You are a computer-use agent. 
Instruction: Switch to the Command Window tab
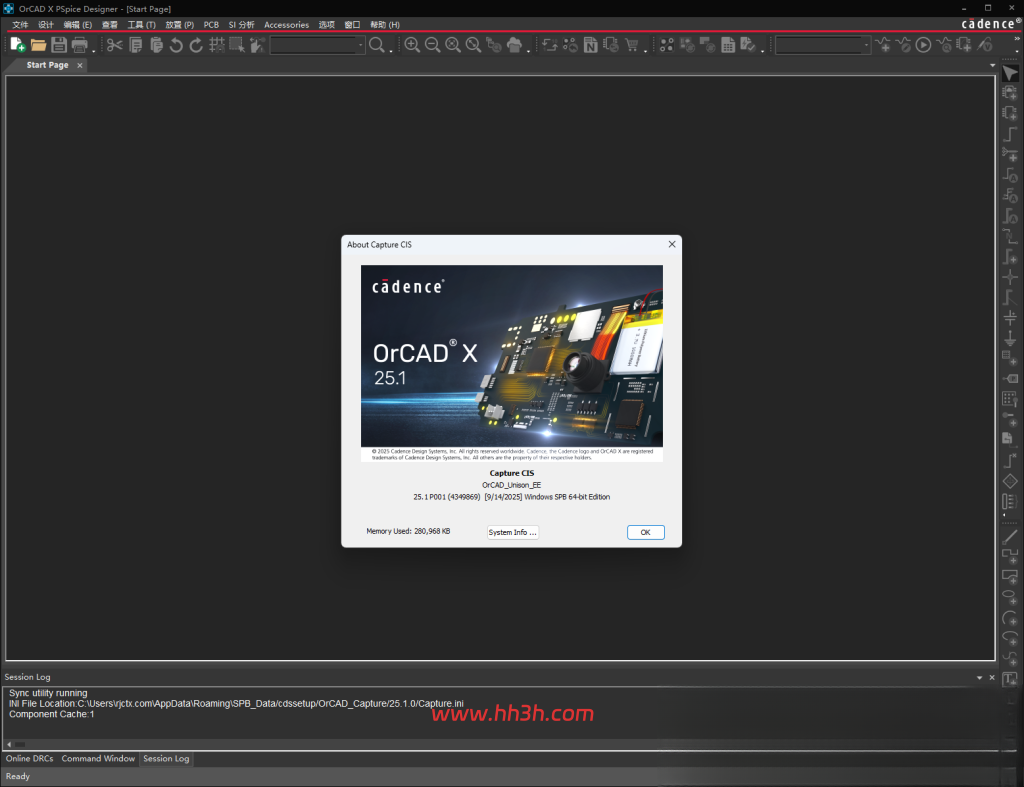[x=98, y=758]
